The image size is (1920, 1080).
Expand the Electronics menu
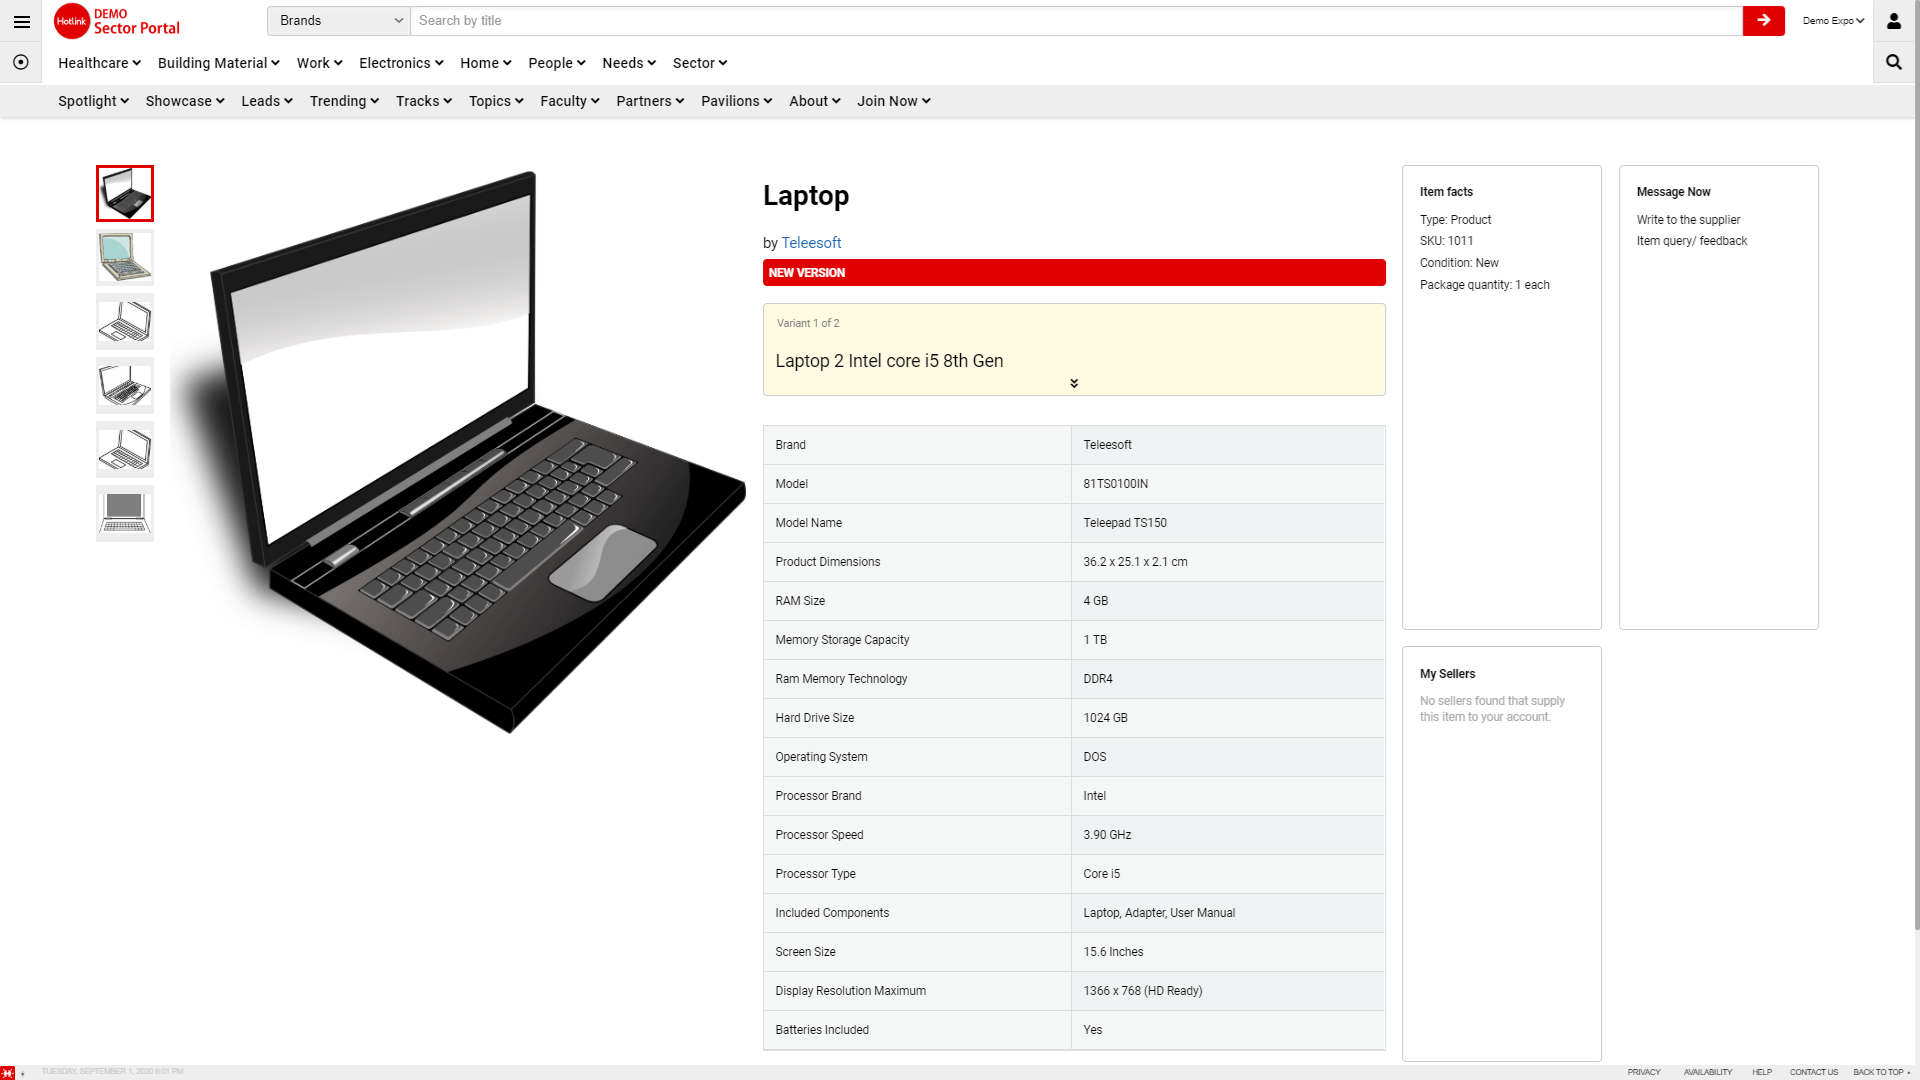[401, 63]
